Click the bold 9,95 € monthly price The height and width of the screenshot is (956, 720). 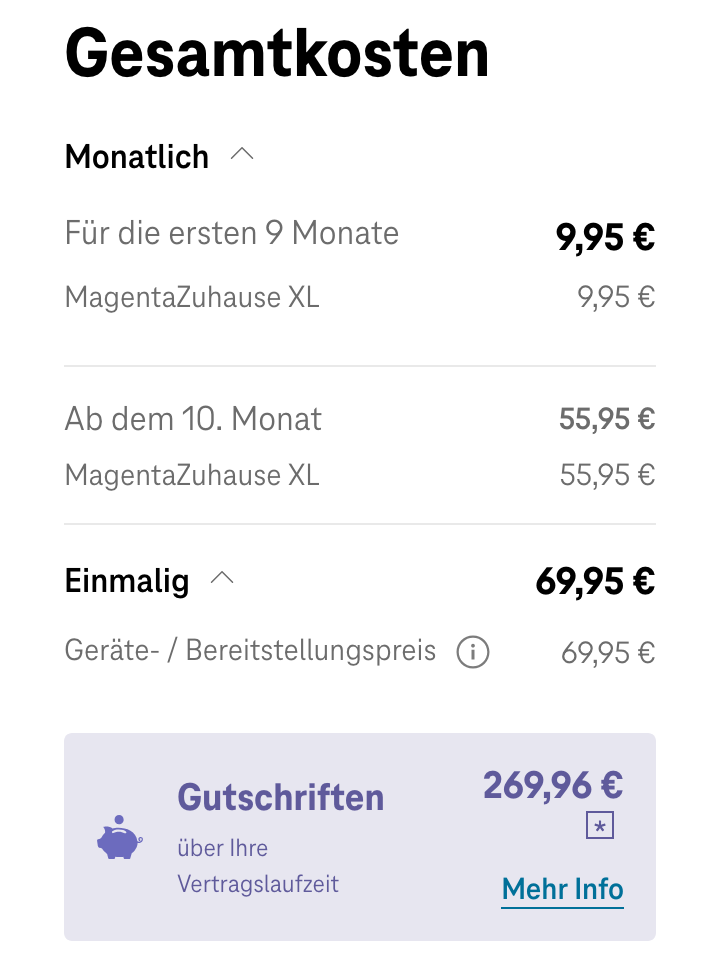coord(605,238)
